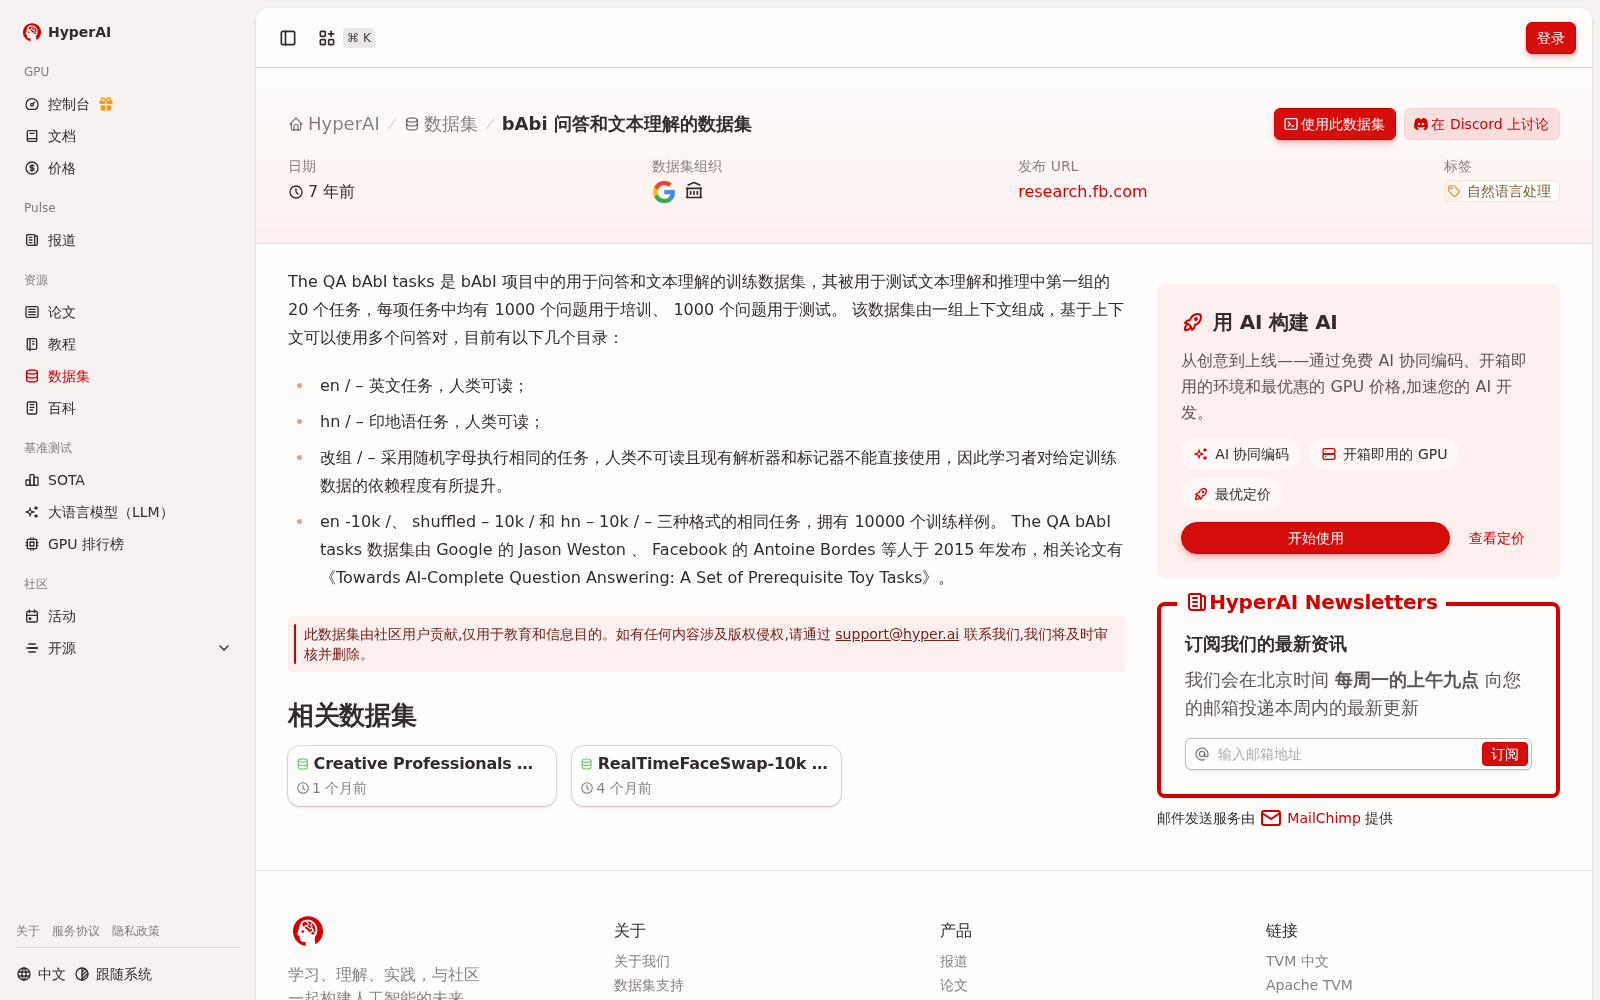Image resolution: width=1600 pixels, height=1000 pixels.
Task: Click the newspaper icon by HyperAI Newsletters
Action: 1196,602
